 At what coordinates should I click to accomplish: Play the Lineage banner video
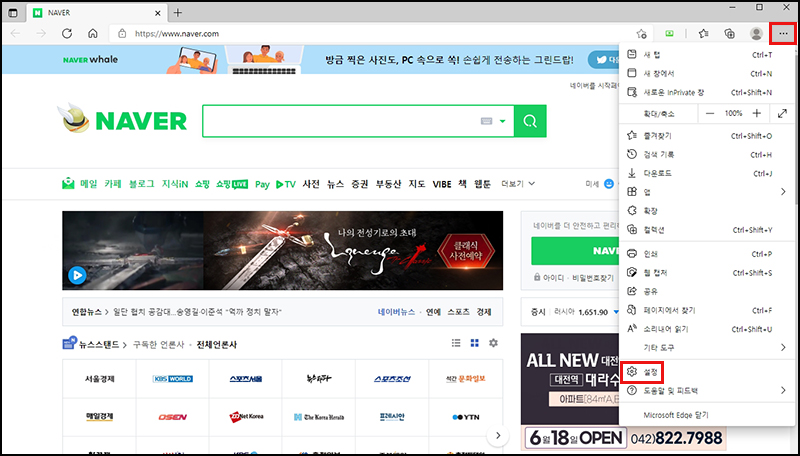pos(77,275)
